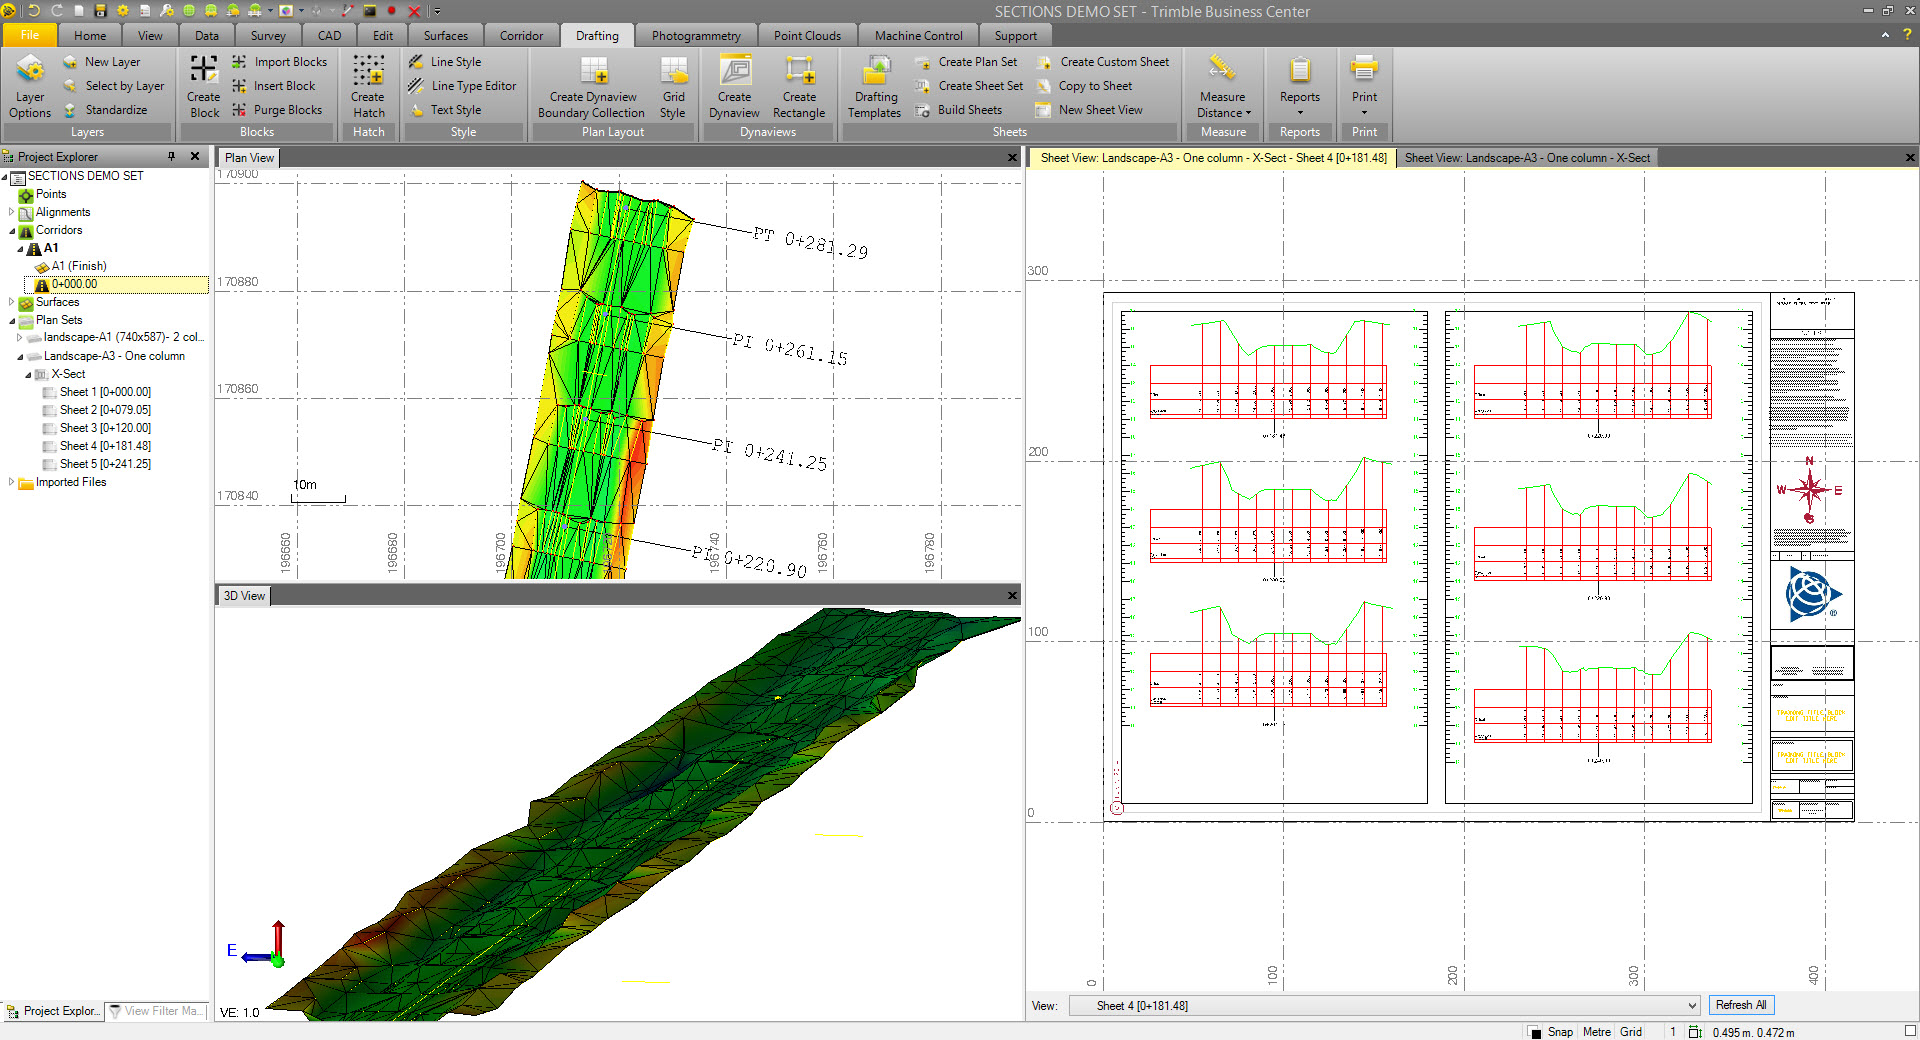Open Layer Options in the Layers group
This screenshot has height=1040, width=1920.
point(30,87)
